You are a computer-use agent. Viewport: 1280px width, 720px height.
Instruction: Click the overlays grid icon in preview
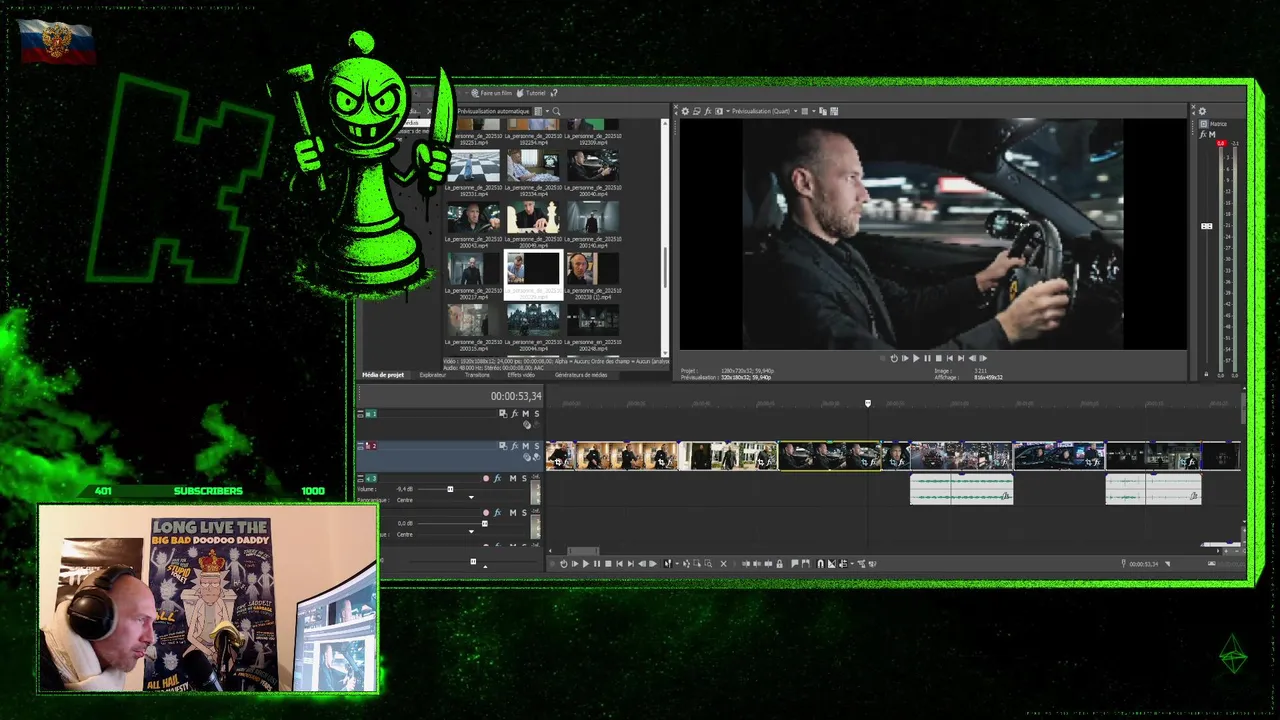click(x=805, y=111)
